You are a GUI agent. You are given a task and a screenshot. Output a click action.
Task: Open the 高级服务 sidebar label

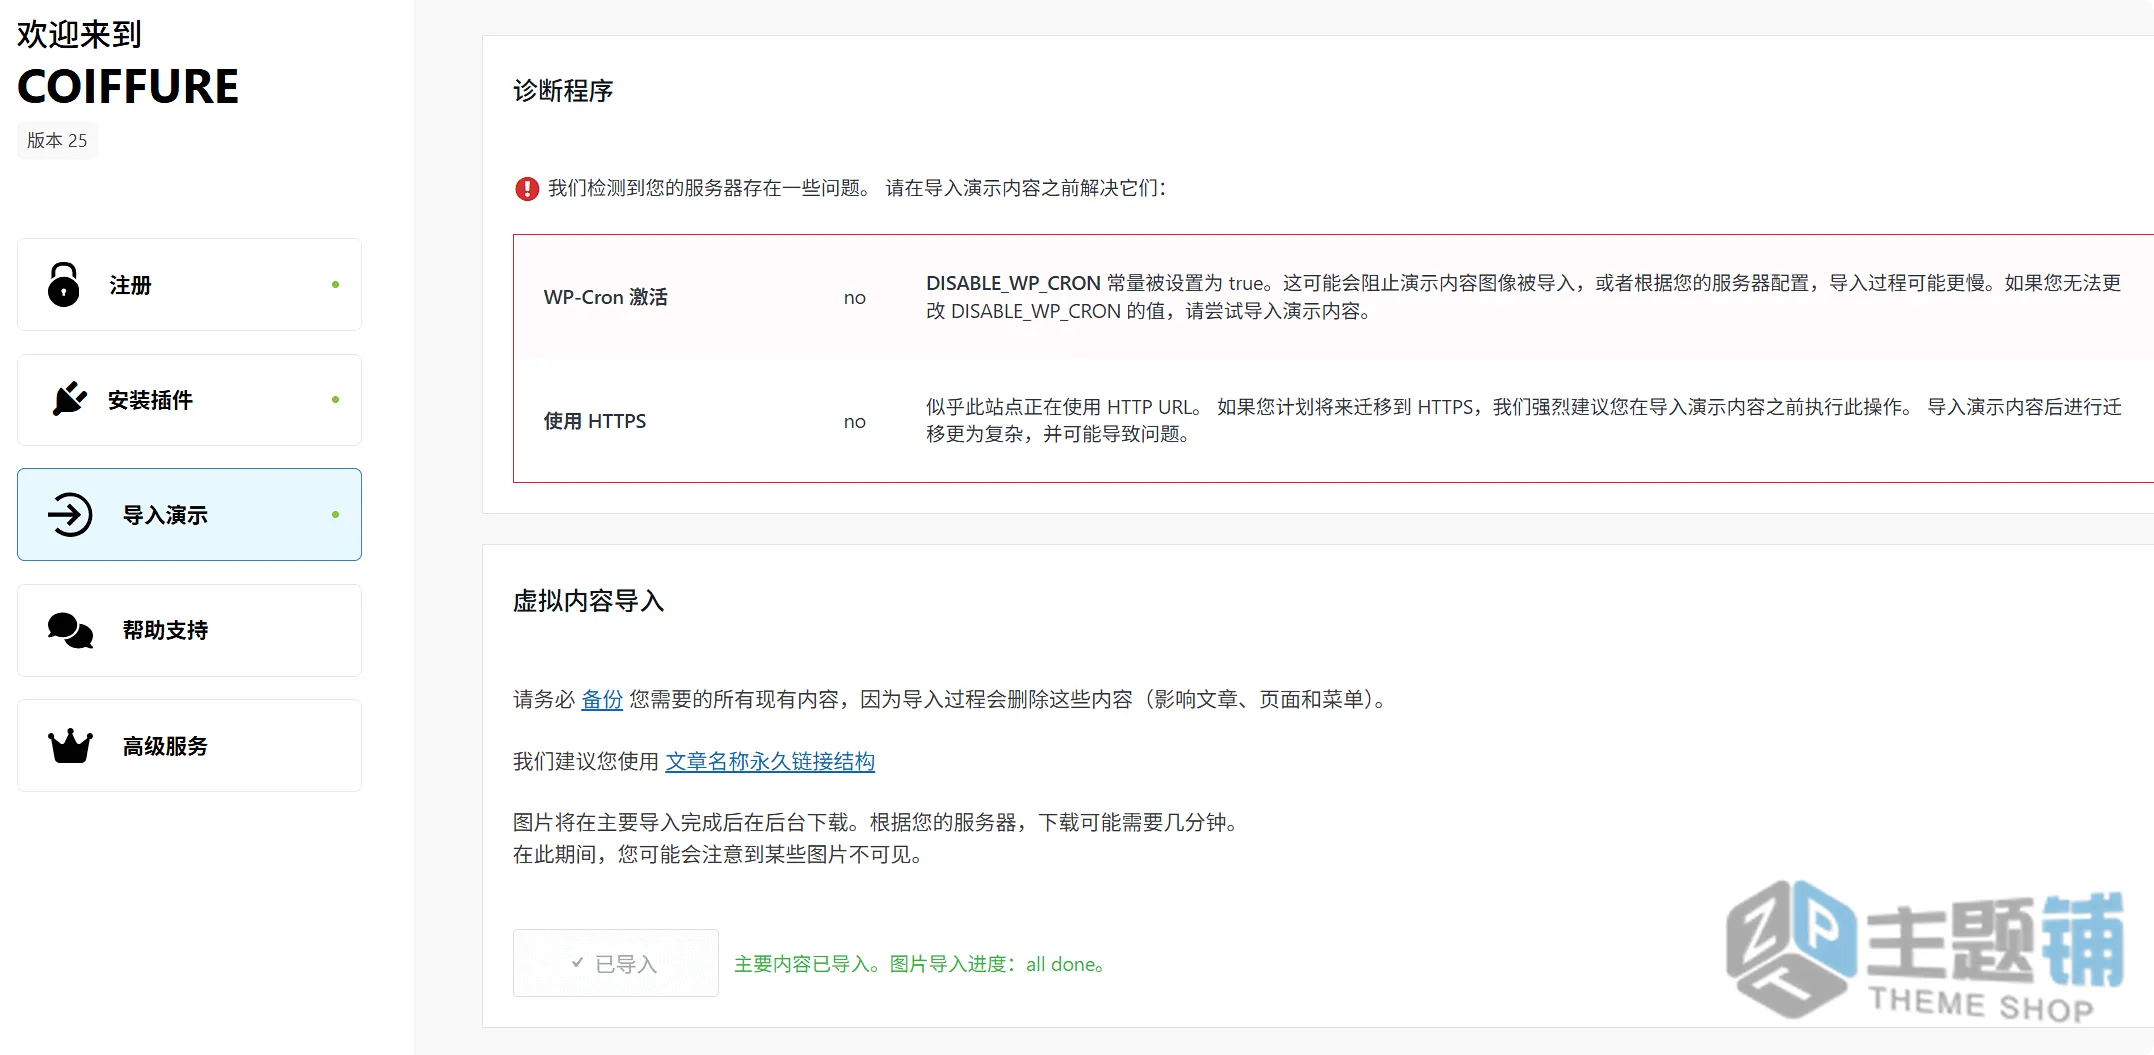pos(165,746)
